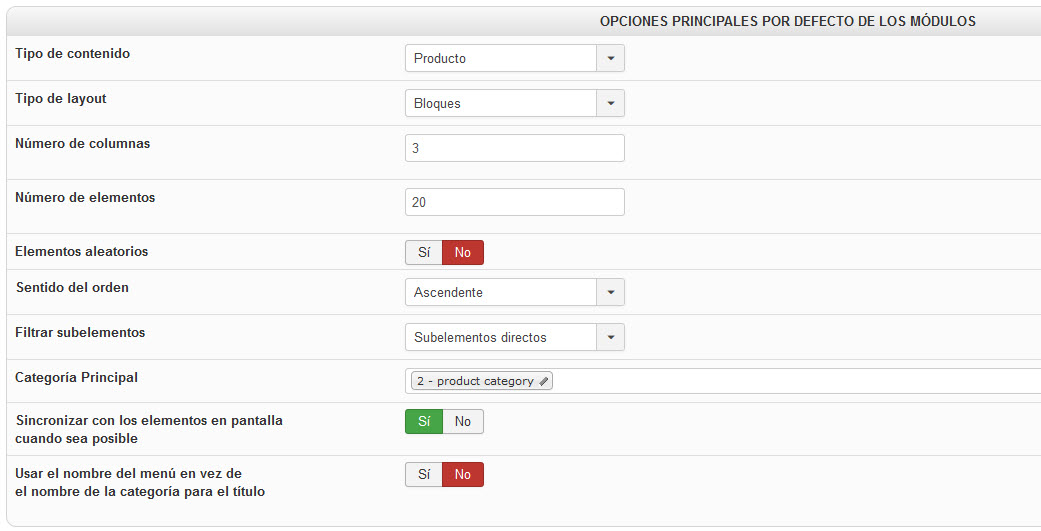The width and height of the screenshot is (1041, 531).
Task: Enable Sí for Sincronizar con los elementos
Action: pos(424,422)
